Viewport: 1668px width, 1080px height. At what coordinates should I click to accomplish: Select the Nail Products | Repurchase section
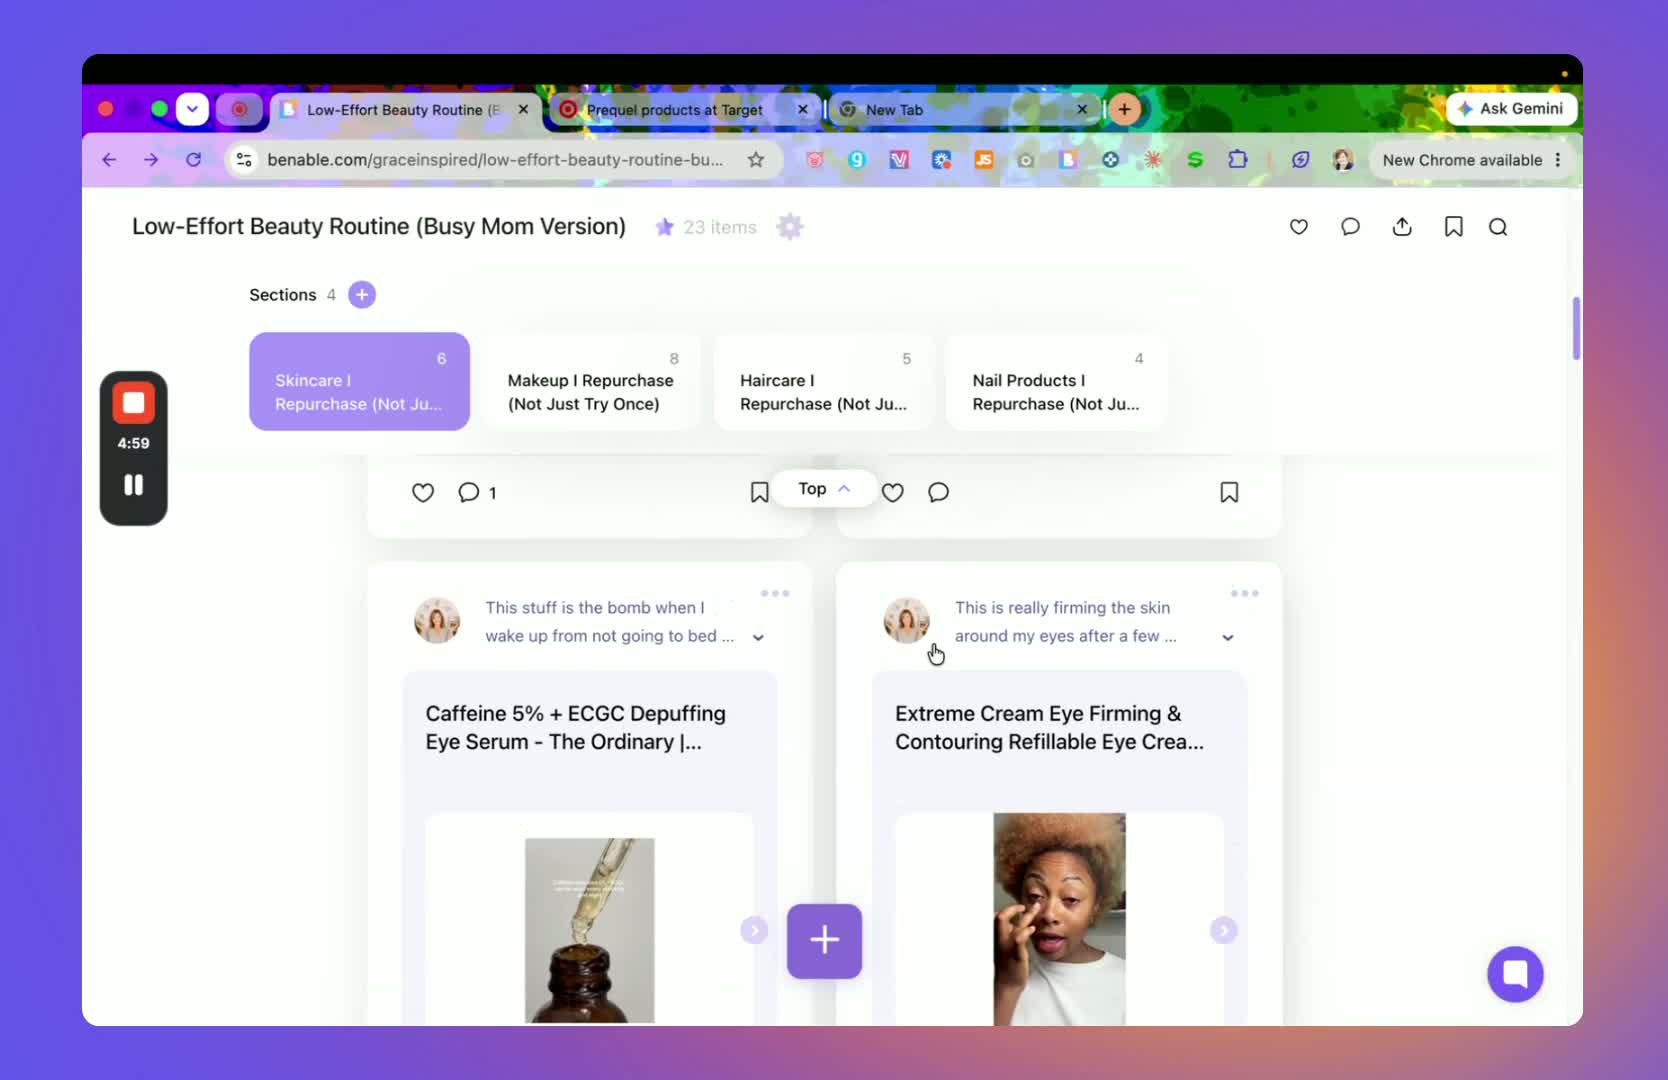(x=1056, y=381)
